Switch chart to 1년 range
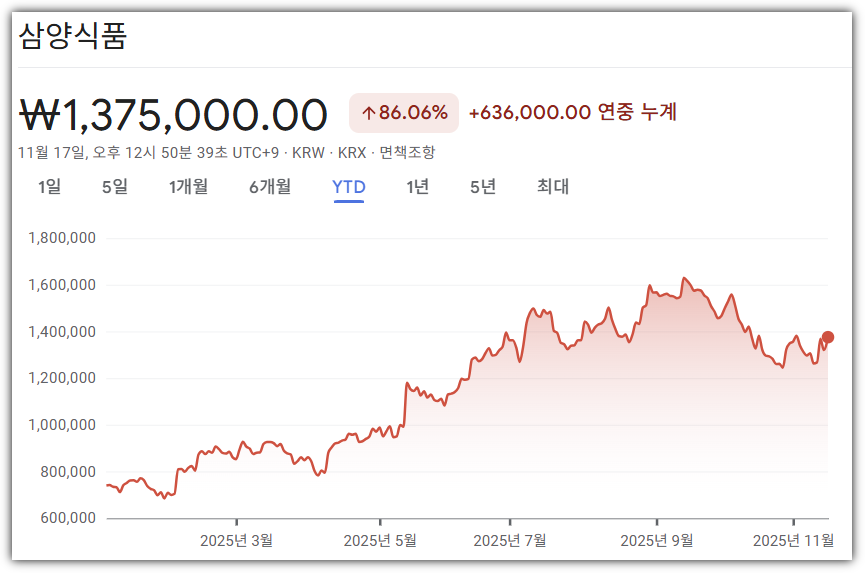865x573 pixels. pyautogui.click(x=418, y=186)
